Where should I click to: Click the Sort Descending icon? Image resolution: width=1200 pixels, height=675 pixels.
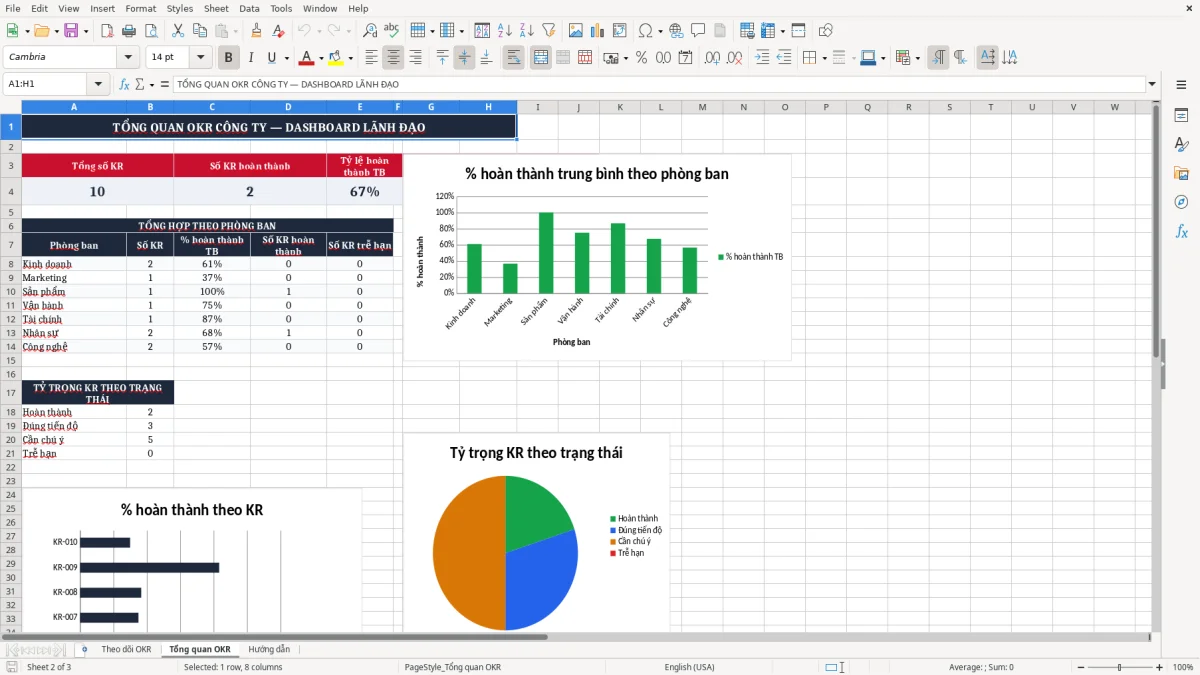coord(526,31)
